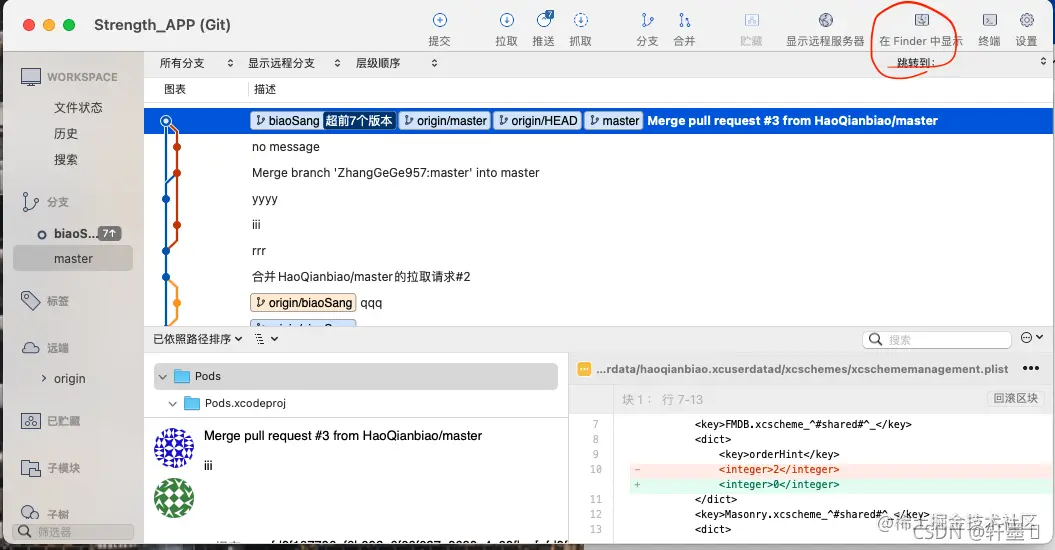Click the blue commit author avatar

point(174,448)
